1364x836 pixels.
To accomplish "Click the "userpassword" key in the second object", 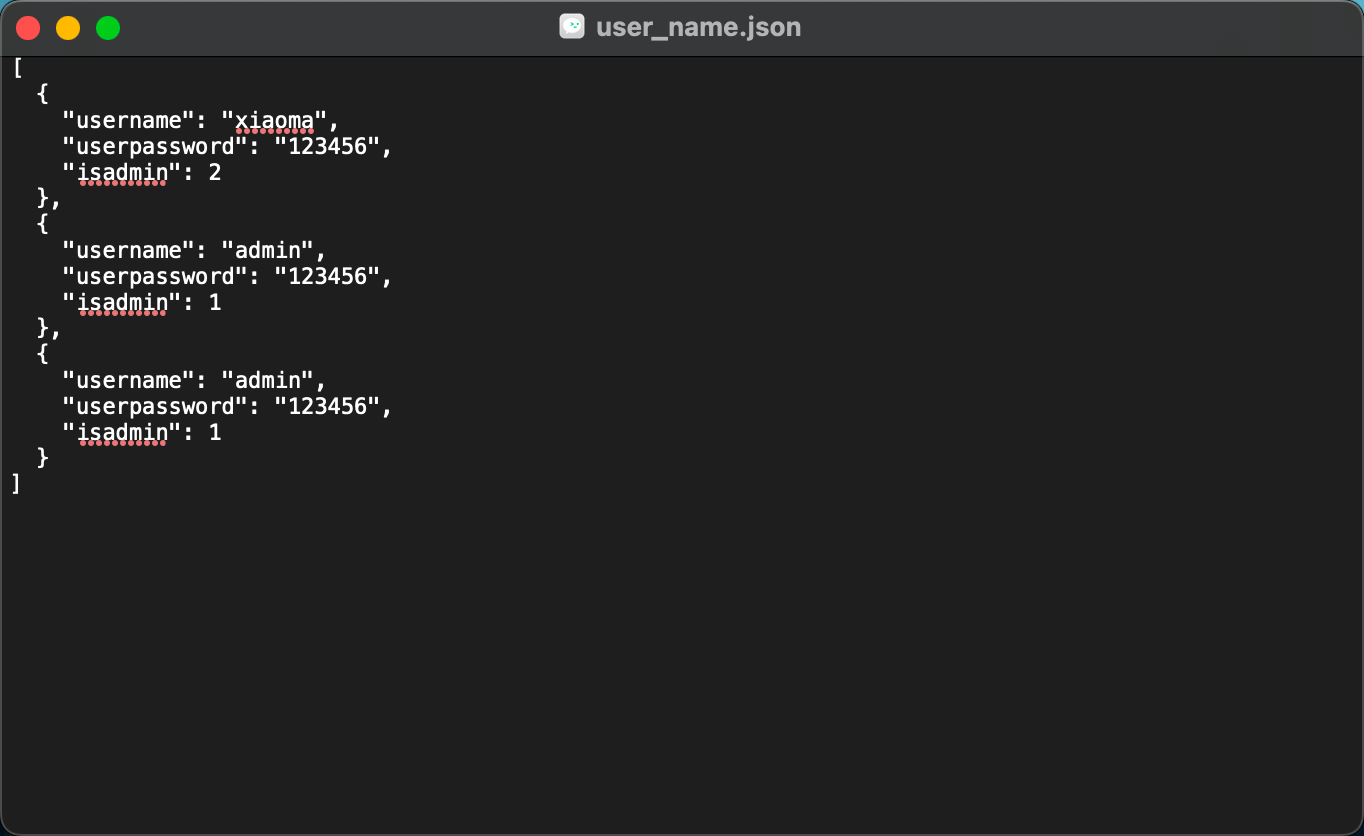I will coord(154,276).
